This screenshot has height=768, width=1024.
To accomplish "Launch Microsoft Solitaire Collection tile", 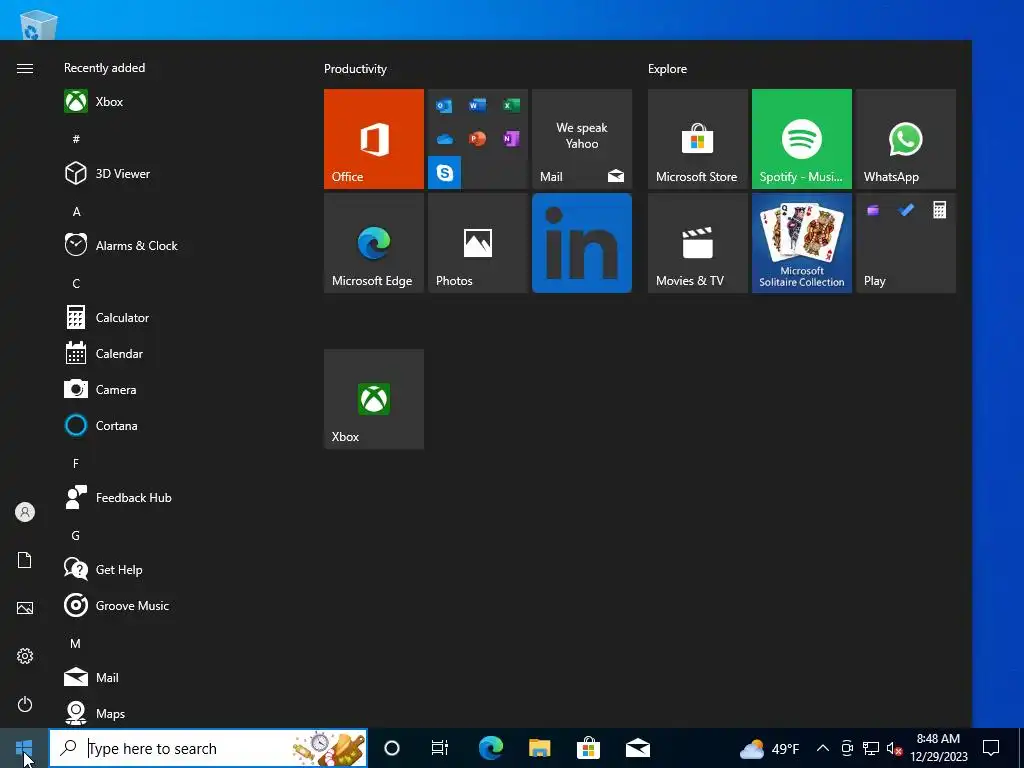I will coord(801,243).
